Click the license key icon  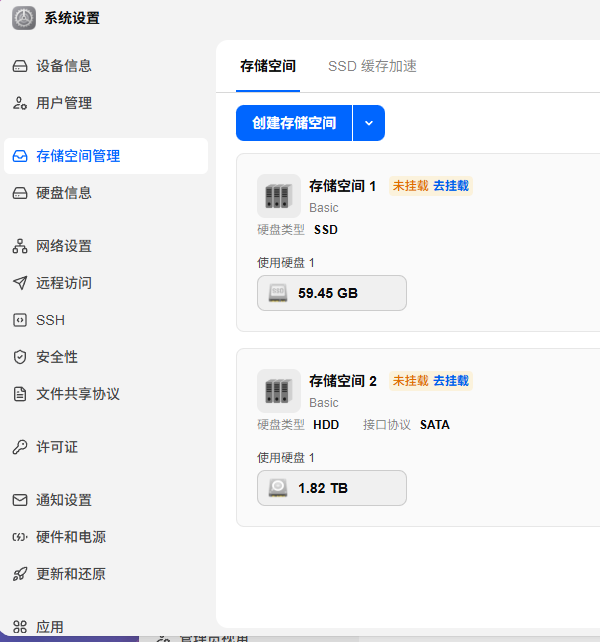click(x=20, y=447)
